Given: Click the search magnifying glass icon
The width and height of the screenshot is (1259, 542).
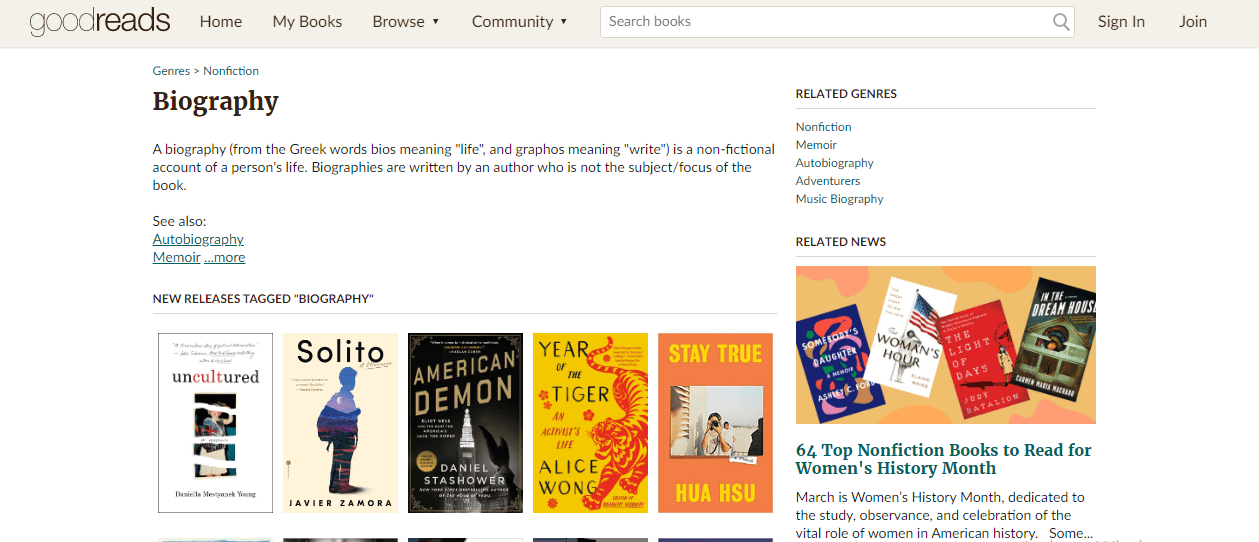Looking at the screenshot, I should click(x=1061, y=22).
